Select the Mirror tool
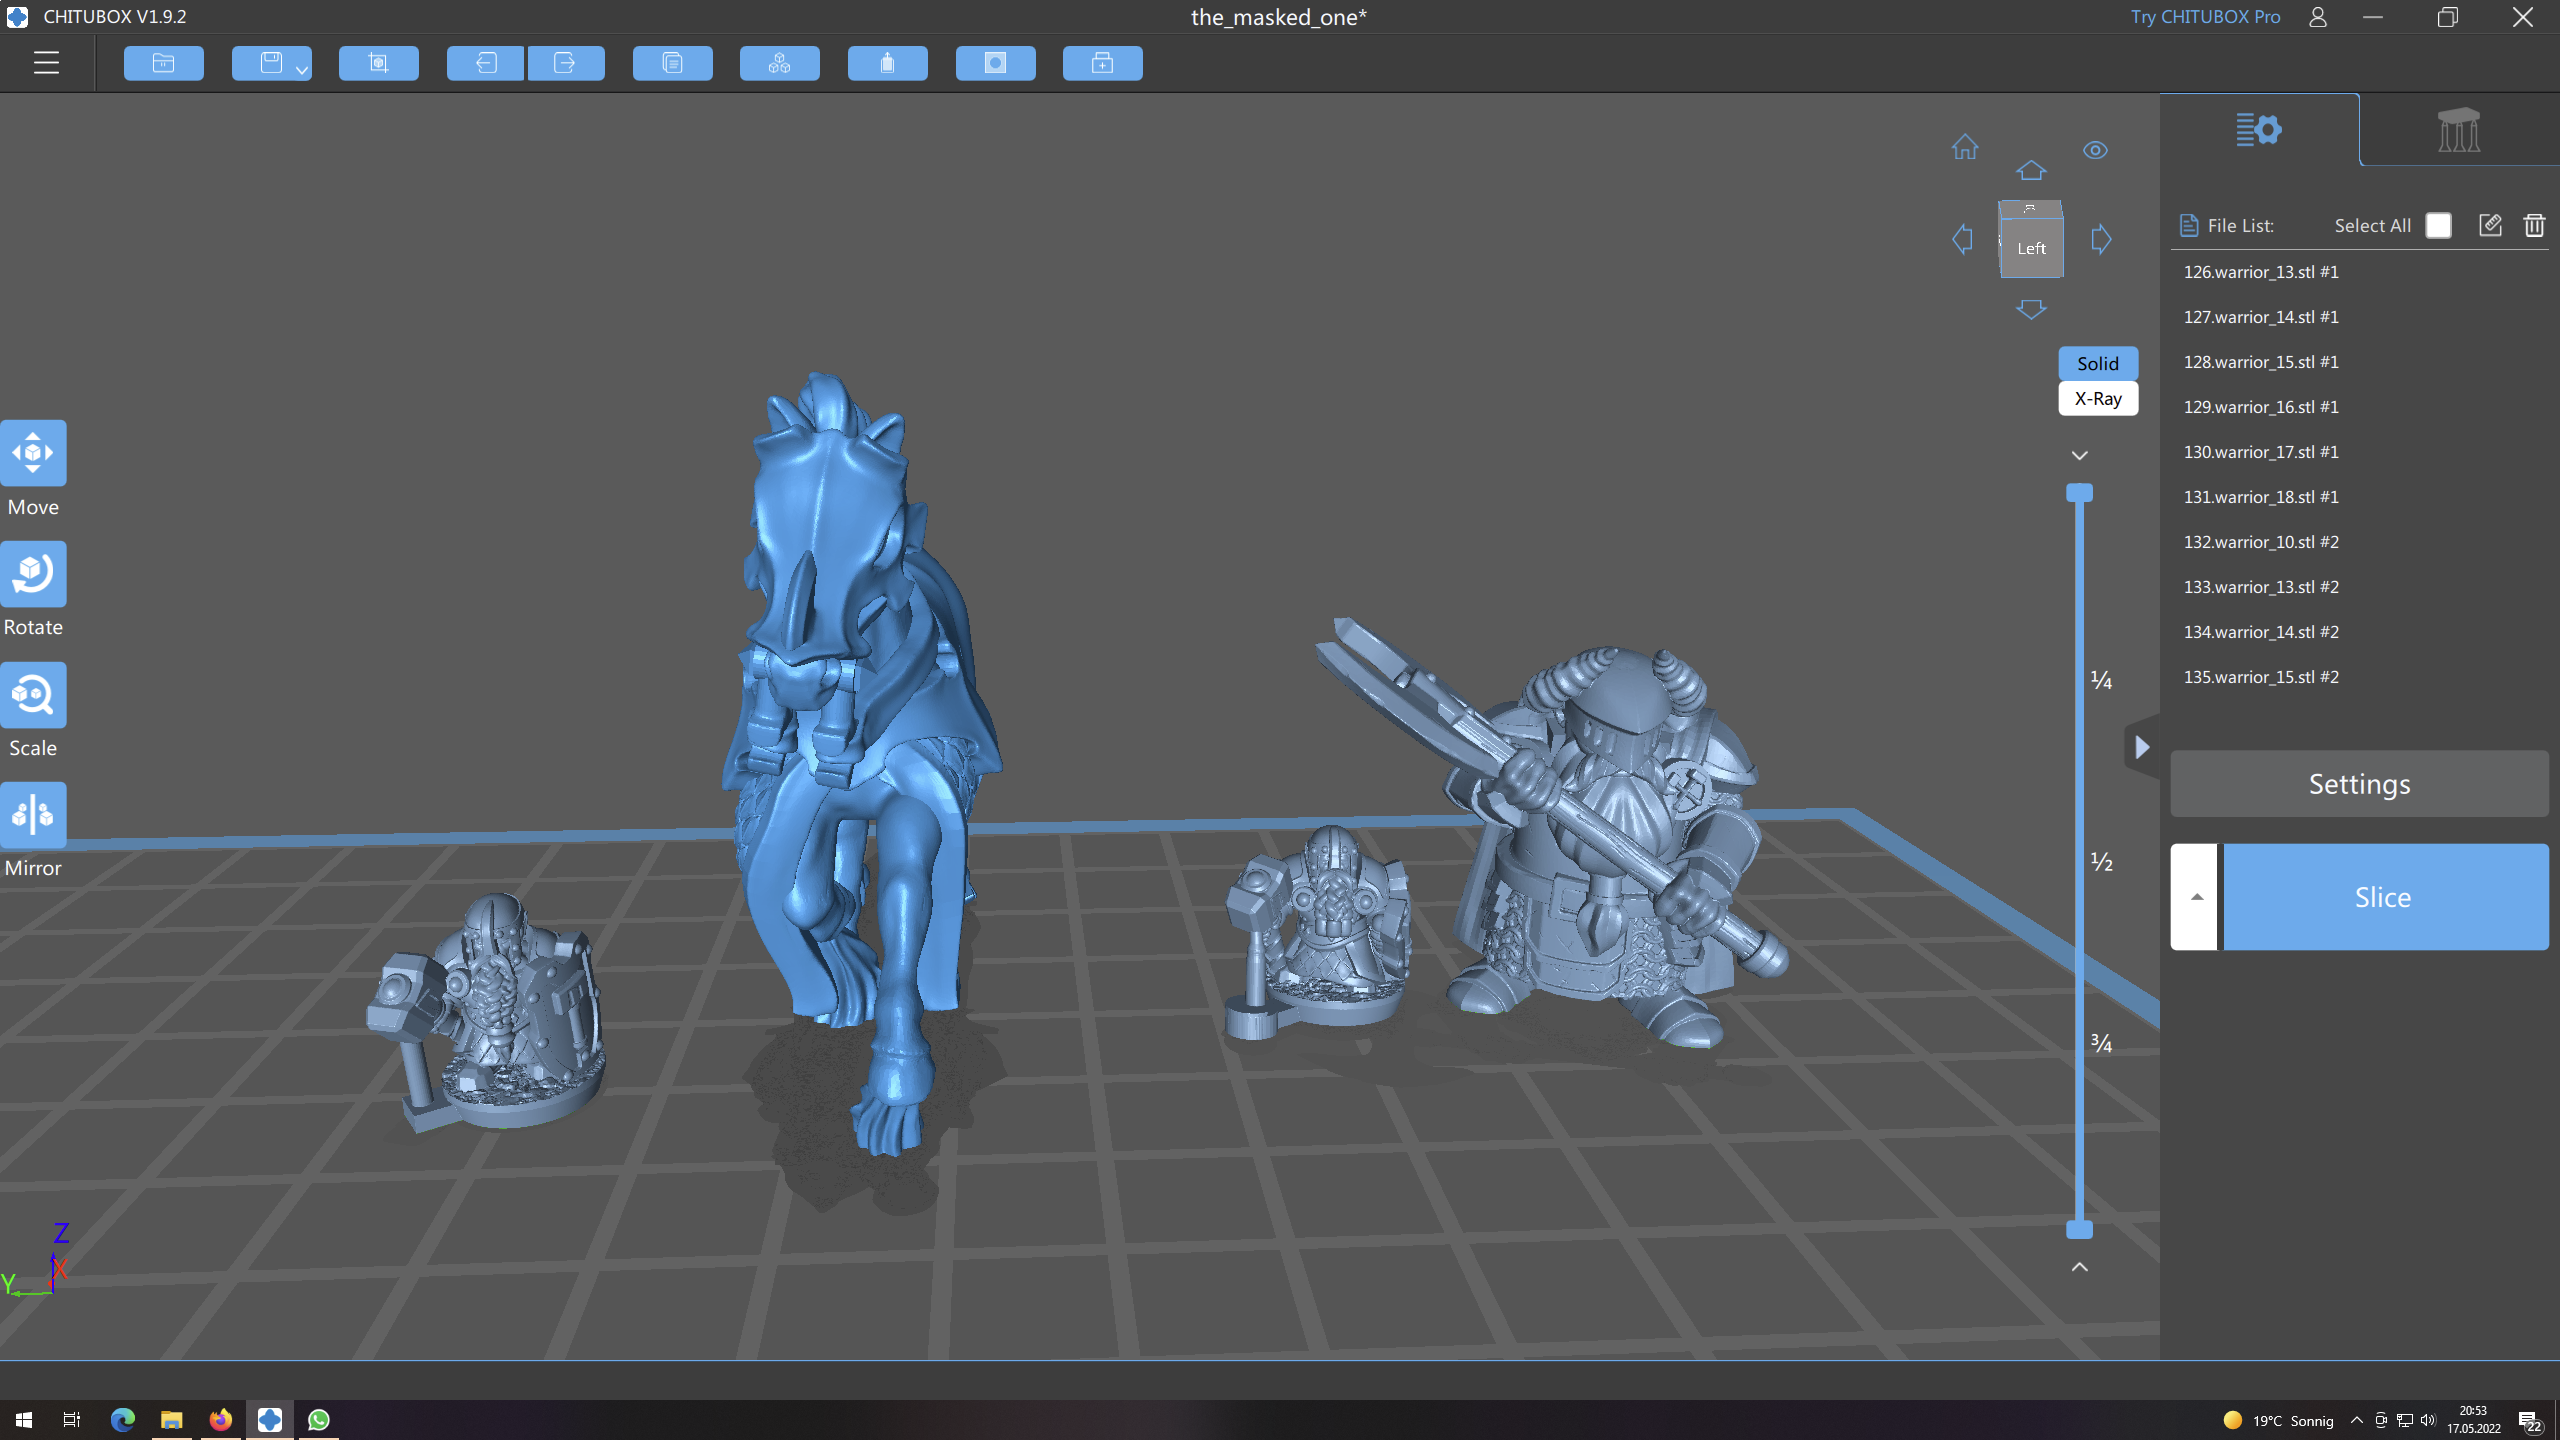 (33, 815)
